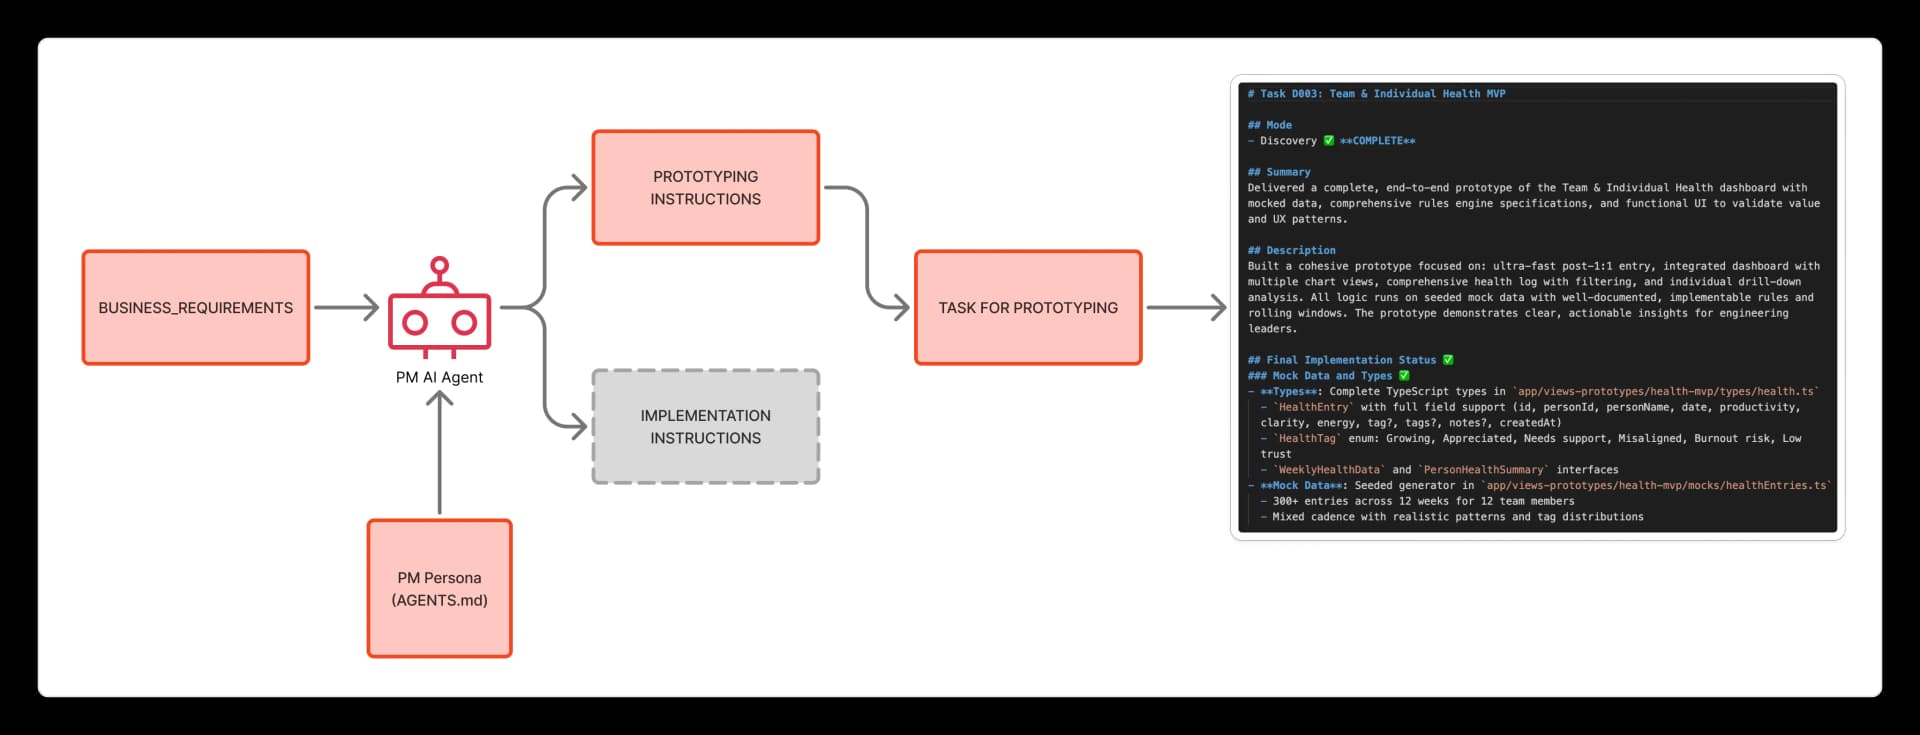Click the upward arrow above the PM Persona box
The image size is (1920, 735).
click(x=440, y=450)
